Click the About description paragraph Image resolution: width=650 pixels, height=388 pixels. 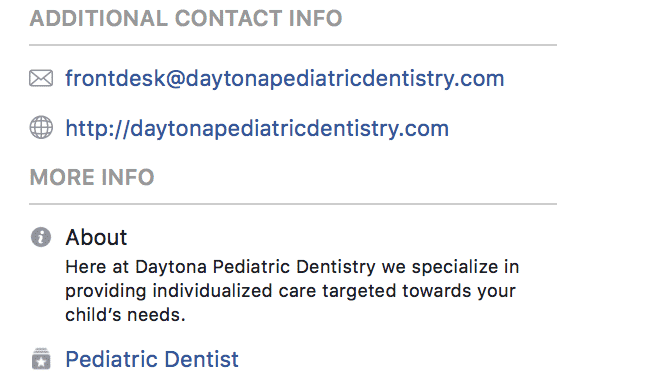click(x=292, y=291)
